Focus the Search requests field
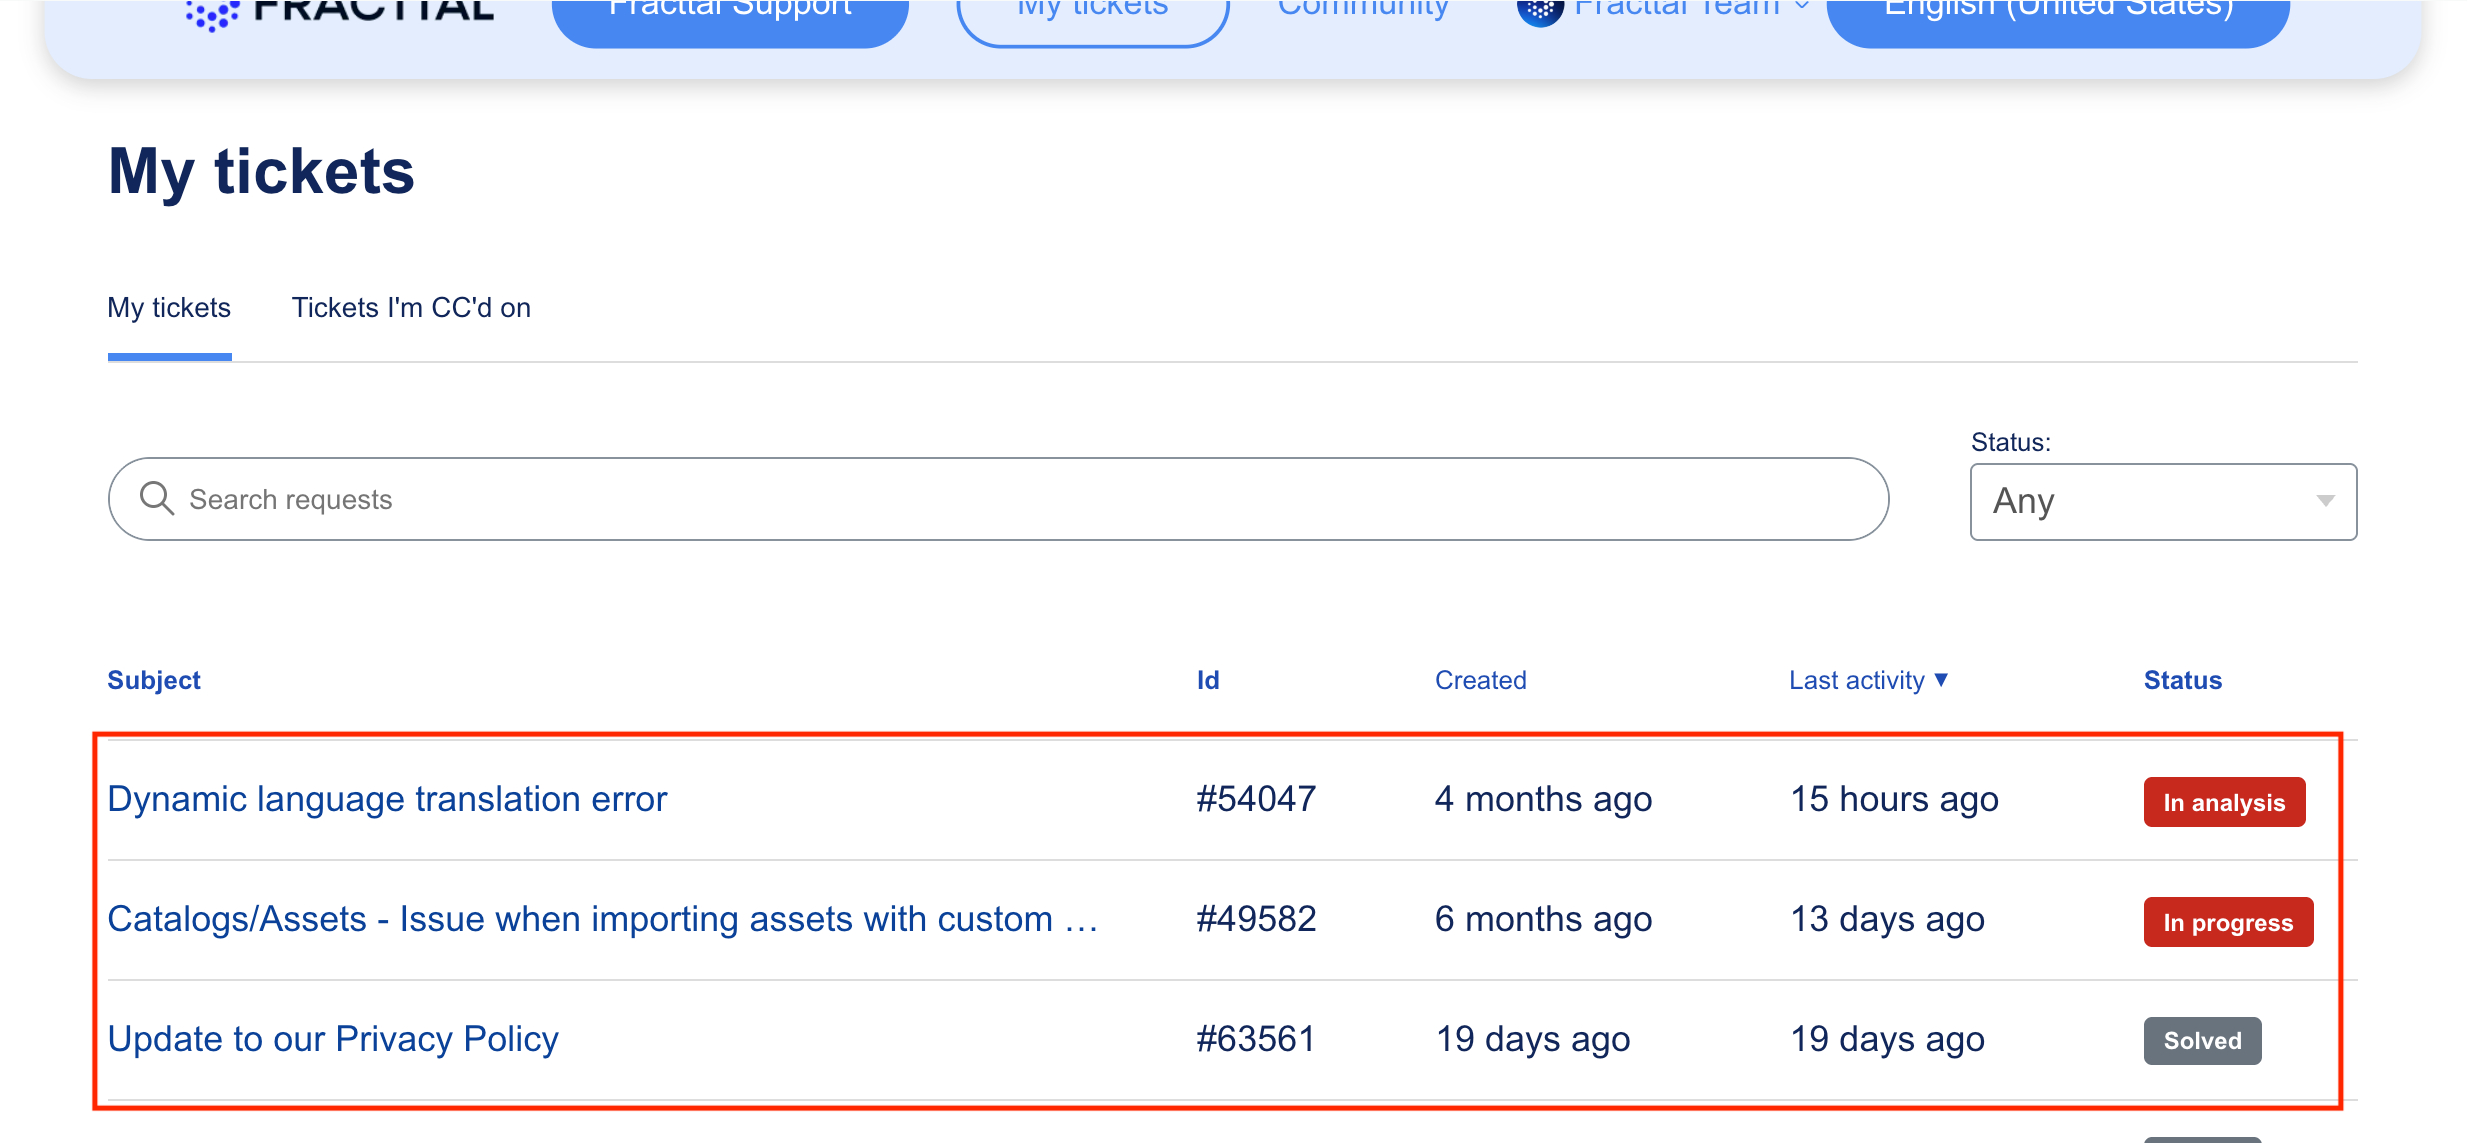Screen dimensions: 2467x1143 tap(998, 499)
